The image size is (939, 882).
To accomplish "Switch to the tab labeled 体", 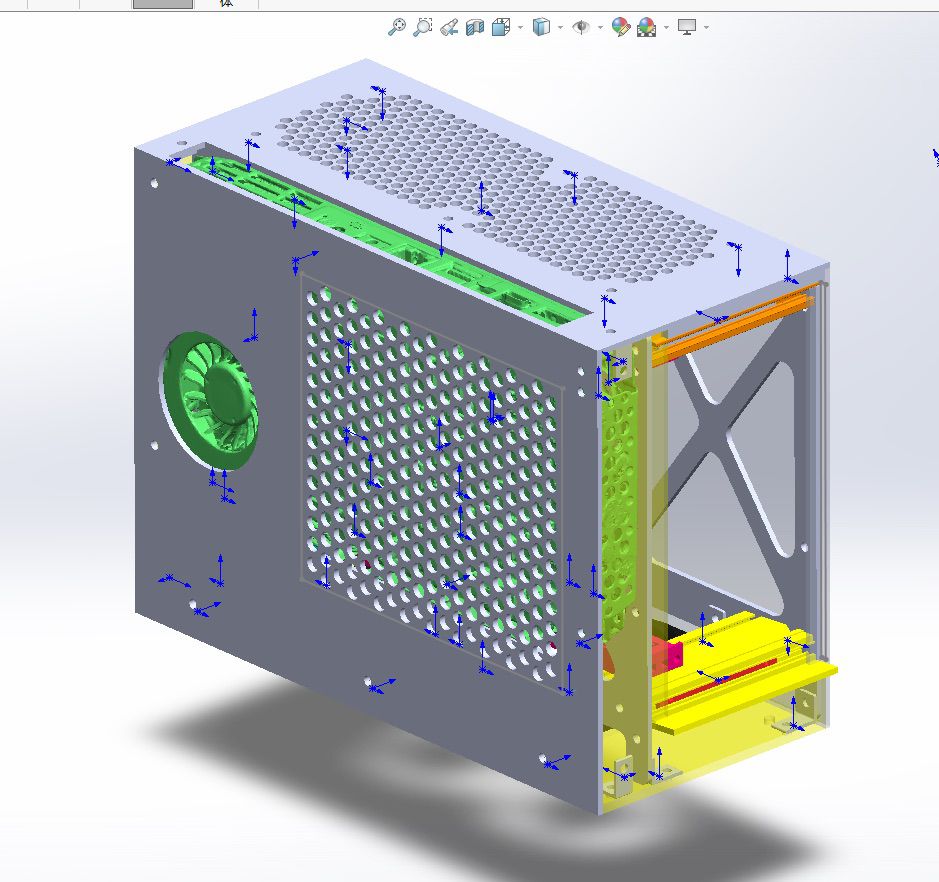I will 227,4.
